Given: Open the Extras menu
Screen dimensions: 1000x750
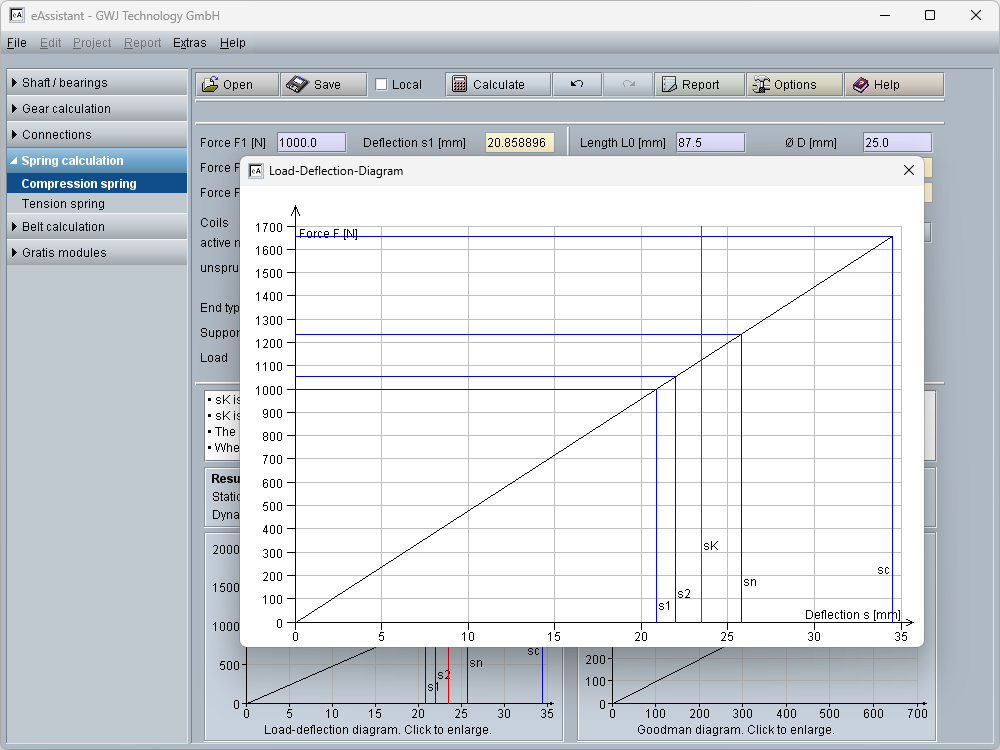Looking at the screenshot, I should pyautogui.click(x=189, y=43).
